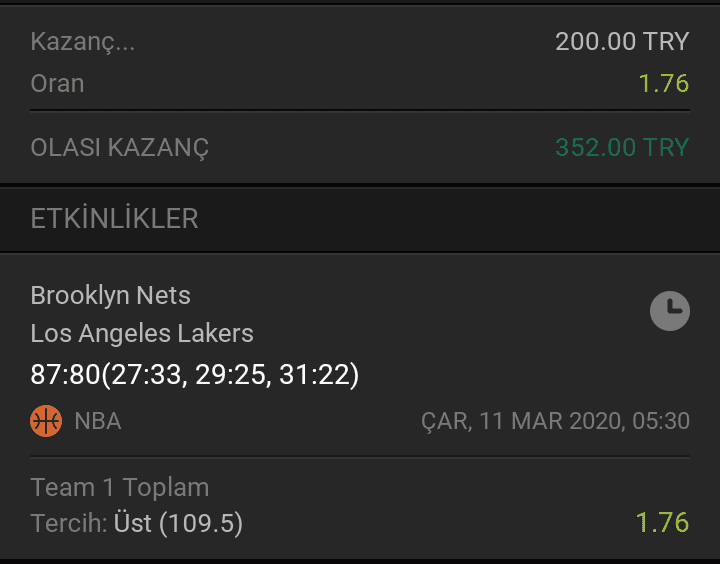The width and height of the screenshot is (720, 564).
Task: Click the orange basketball NBA icon
Action: [46, 421]
